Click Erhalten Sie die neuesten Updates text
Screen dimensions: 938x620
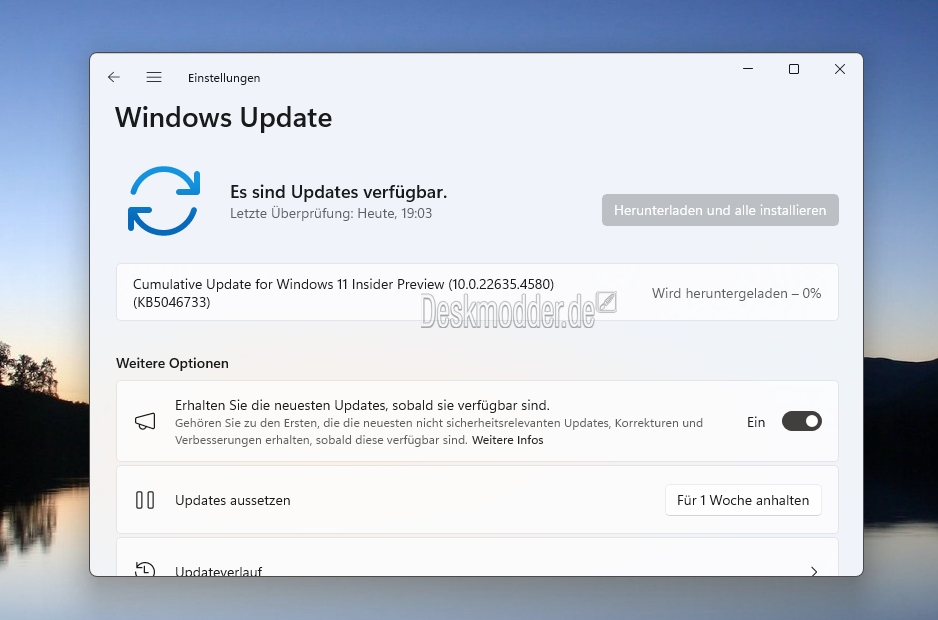363,405
